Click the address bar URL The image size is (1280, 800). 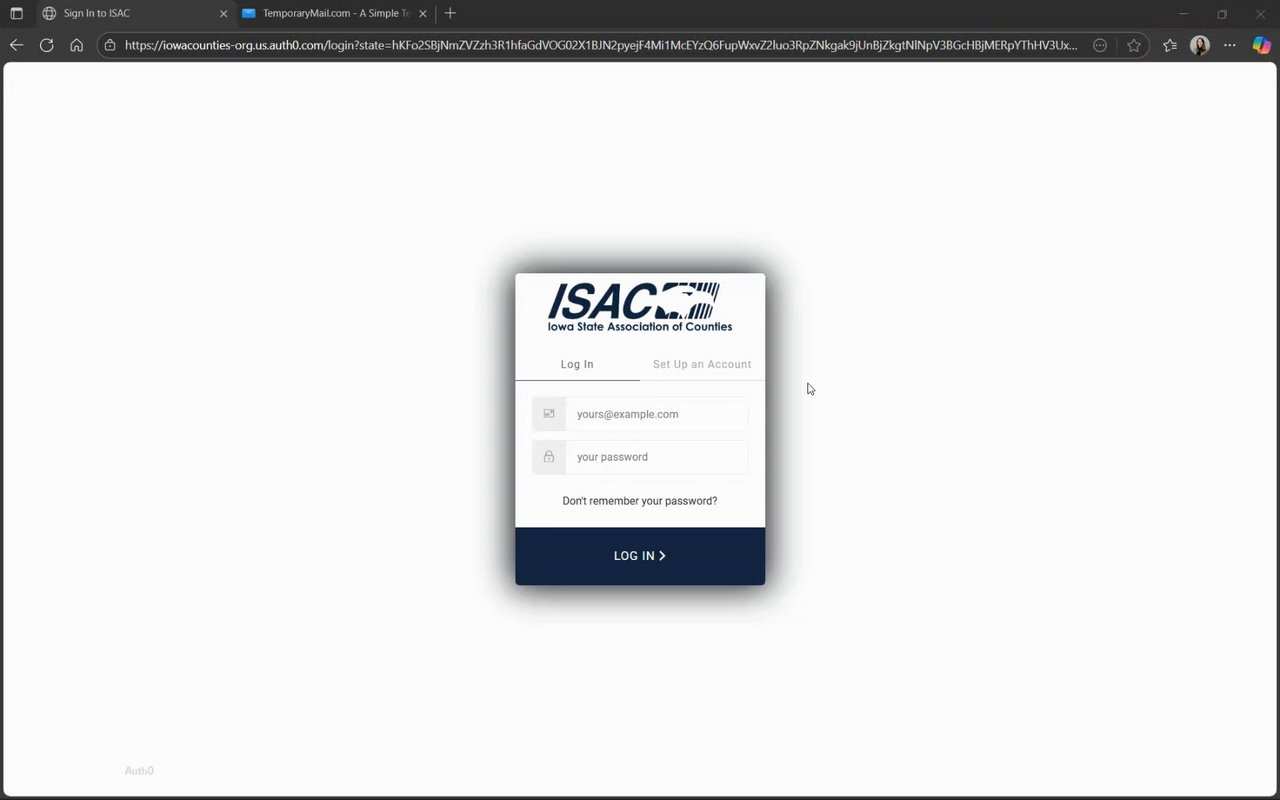[x=600, y=45]
